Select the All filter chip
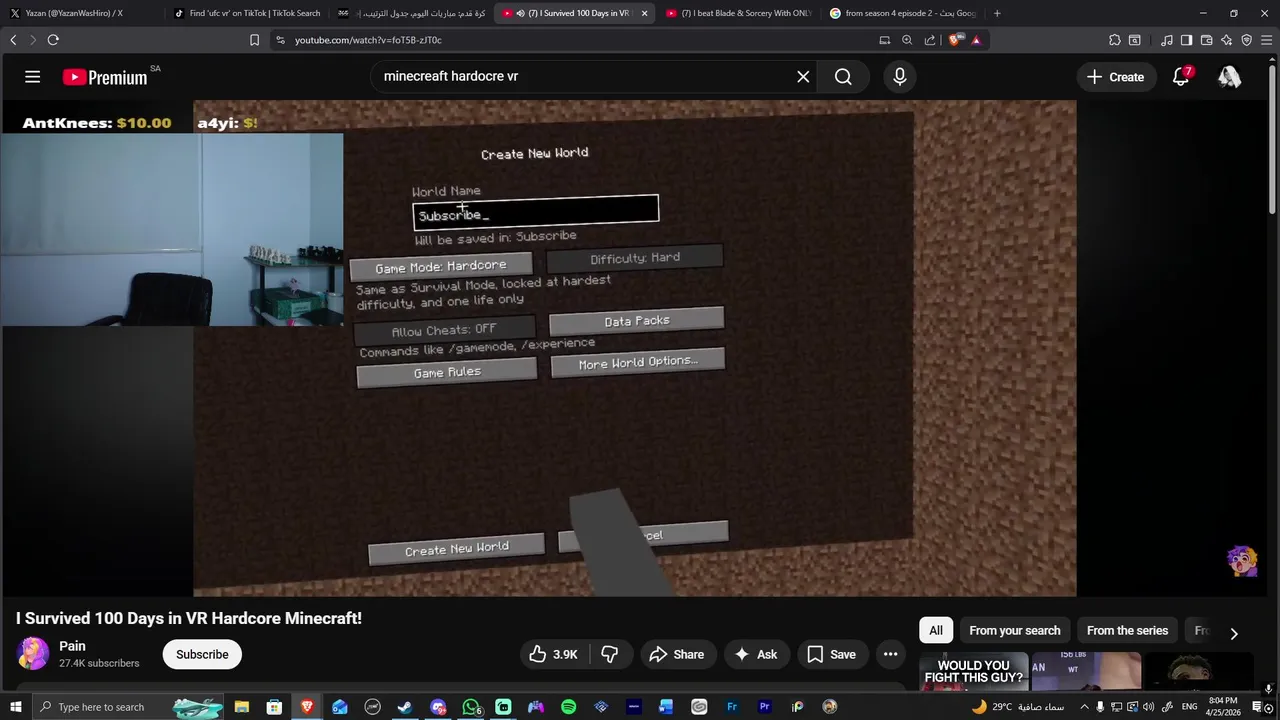The image size is (1280, 720). coord(936,630)
